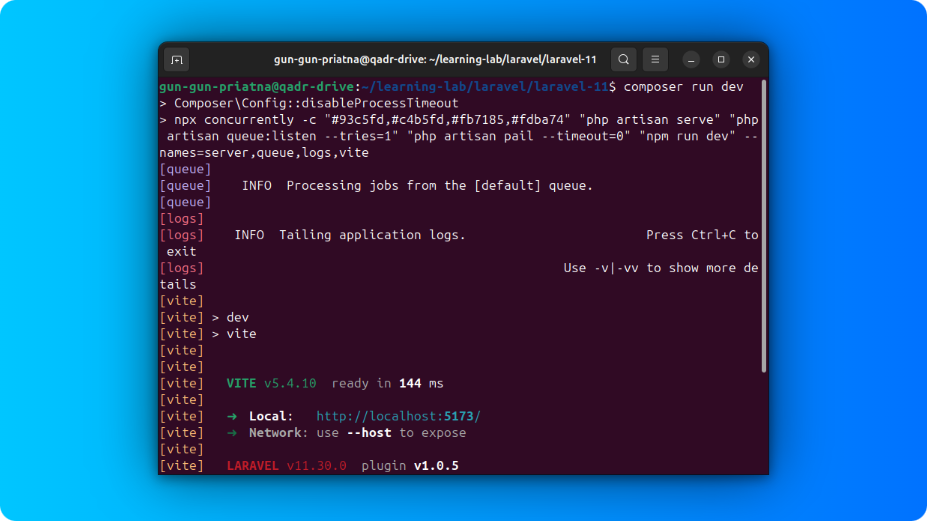Image resolution: width=927 pixels, height=521 pixels.
Task: Open the terminal hamburger menu
Action: tap(655, 60)
